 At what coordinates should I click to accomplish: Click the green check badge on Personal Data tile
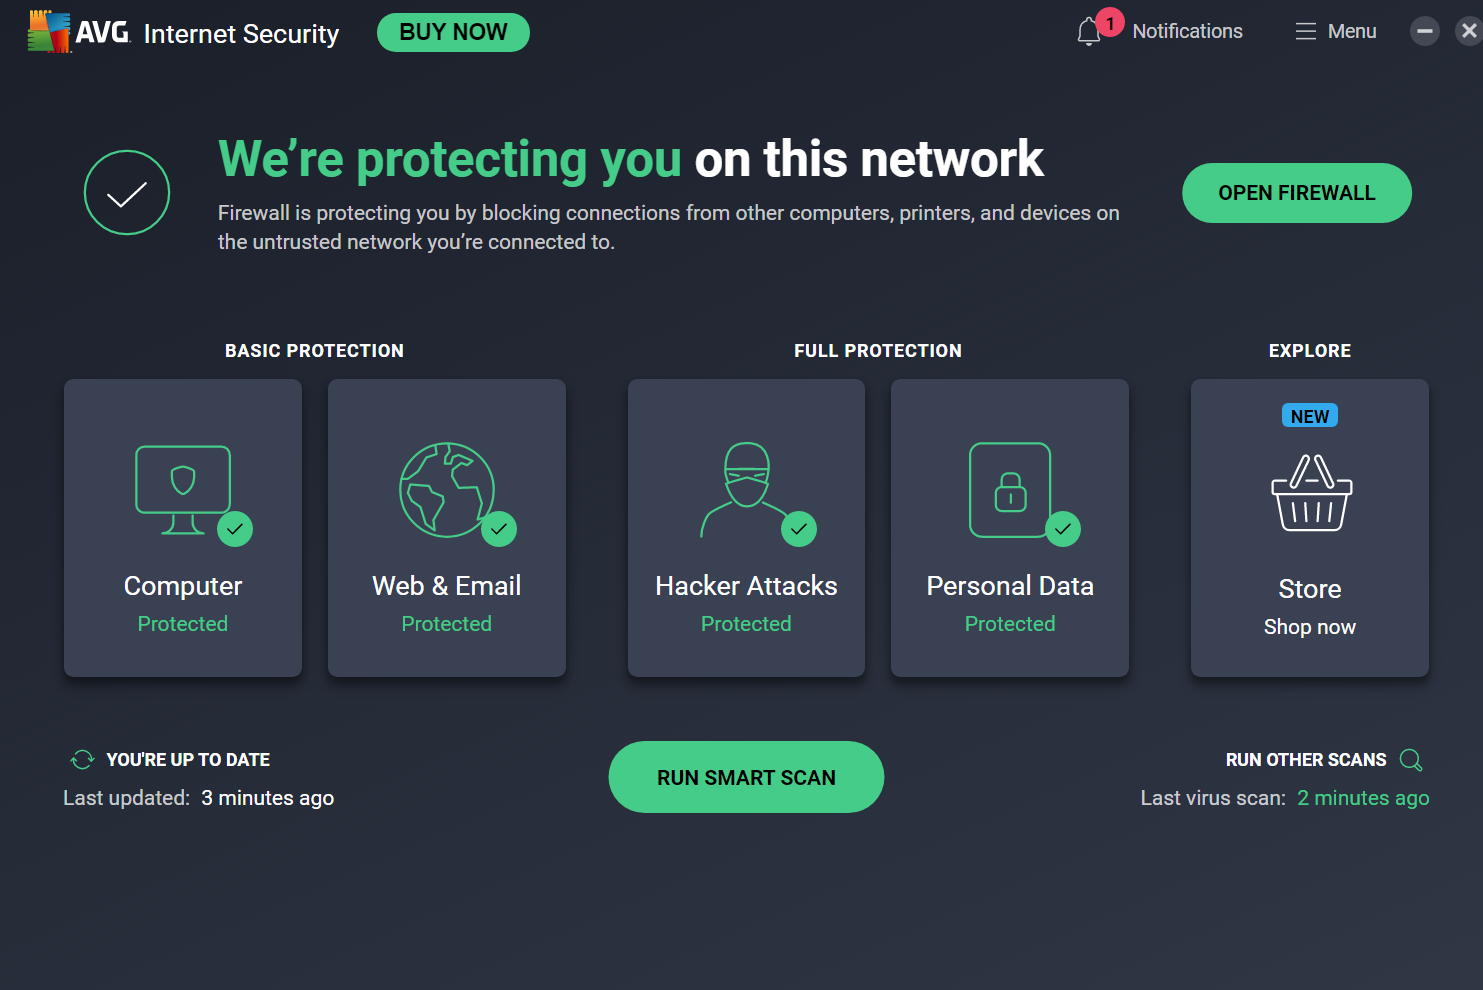pyautogui.click(x=1063, y=529)
